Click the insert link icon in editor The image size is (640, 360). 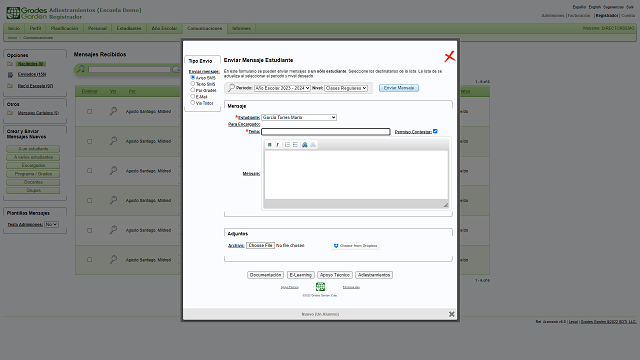pyautogui.click(x=304, y=144)
